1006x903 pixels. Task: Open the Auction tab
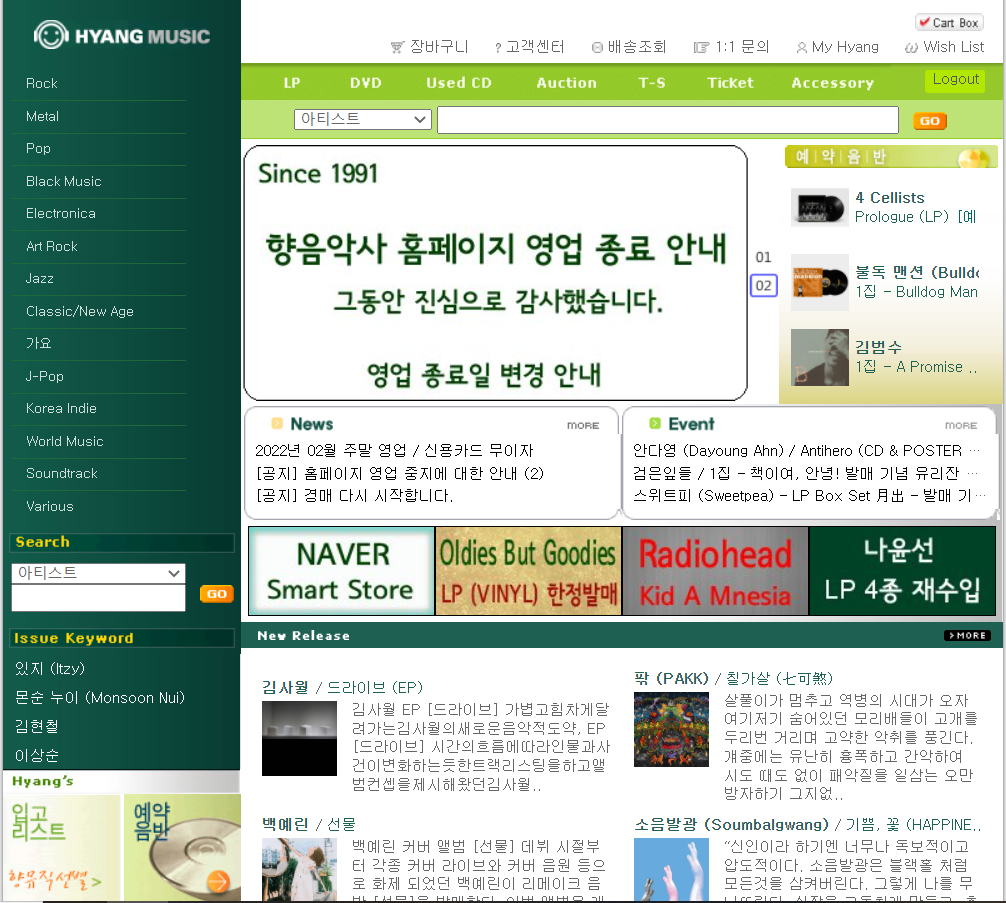567,83
